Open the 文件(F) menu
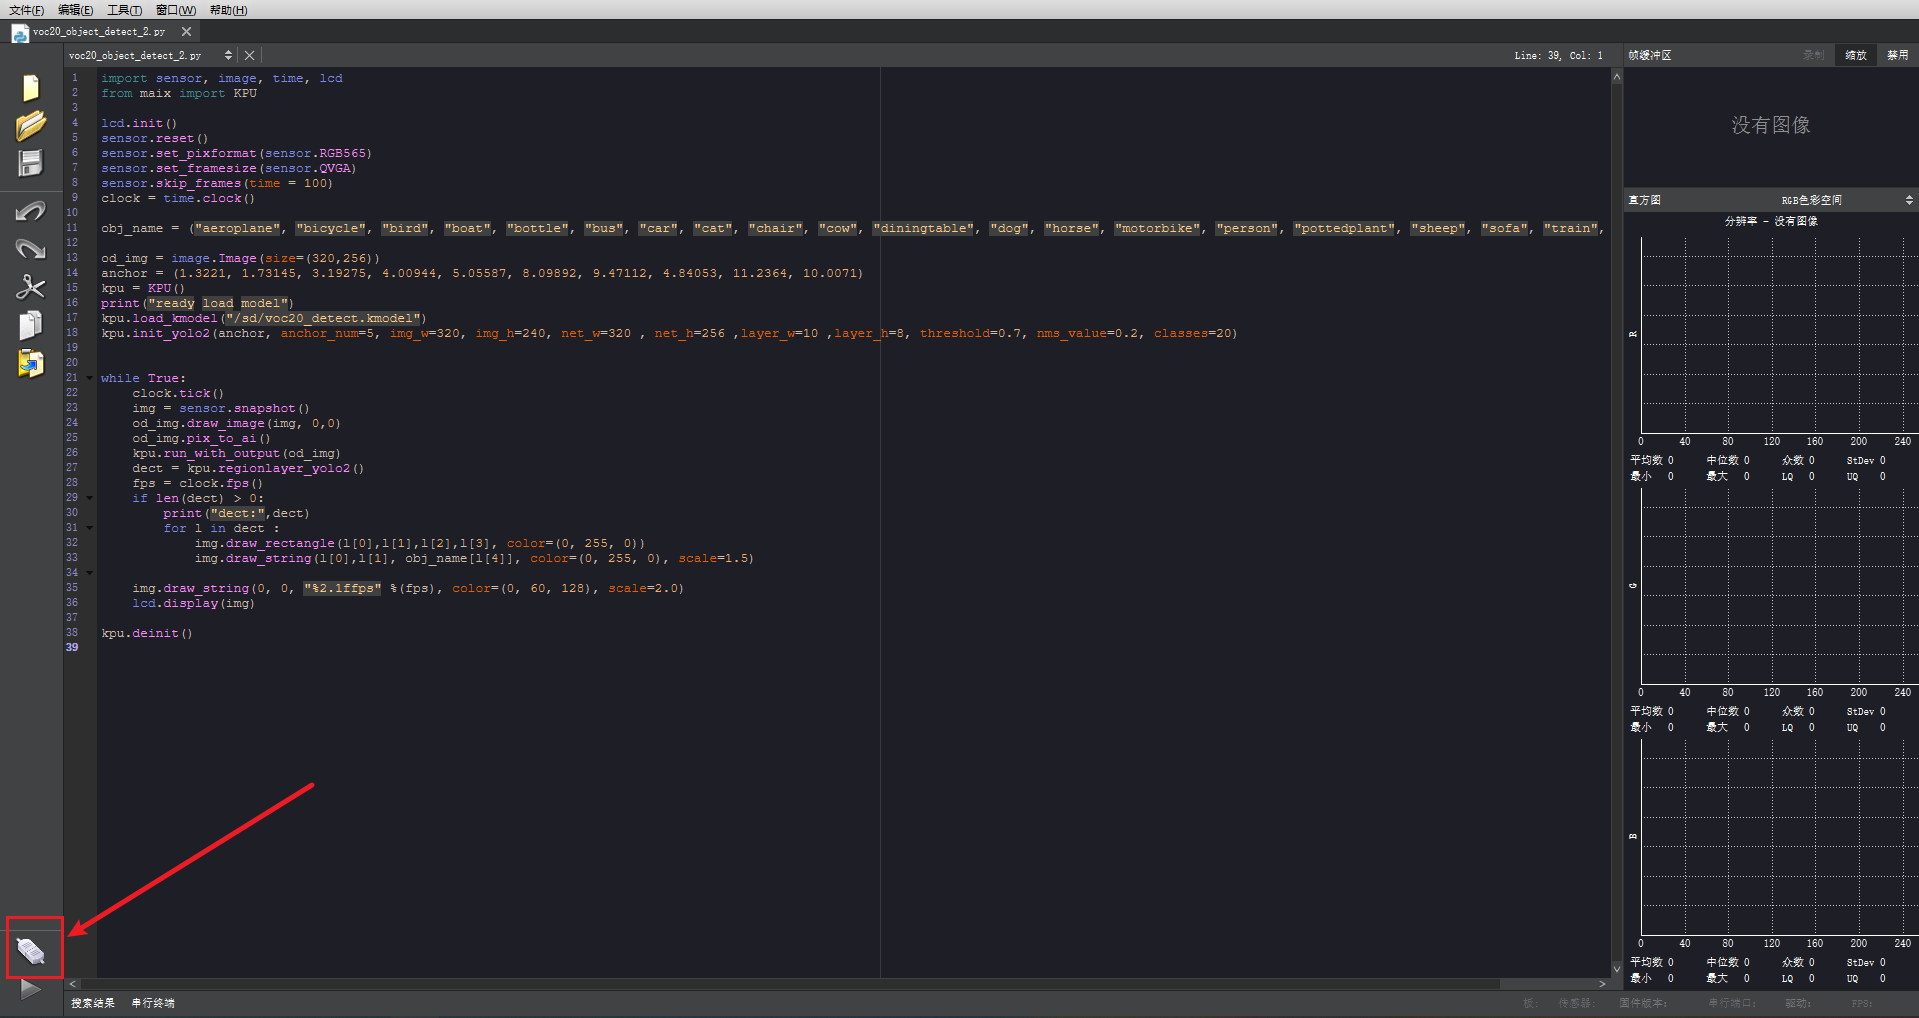 click(26, 10)
